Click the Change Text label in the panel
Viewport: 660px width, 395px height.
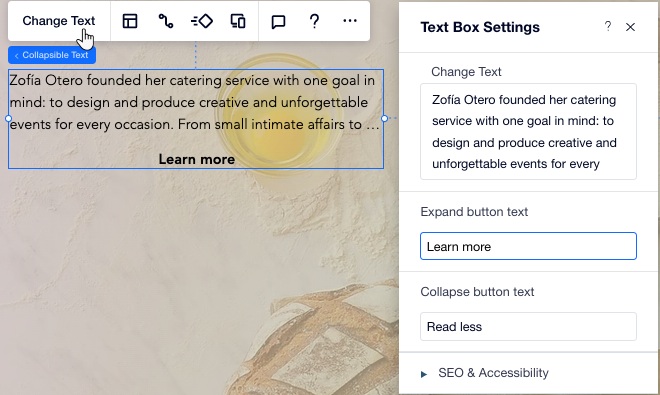(x=466, y=72)
